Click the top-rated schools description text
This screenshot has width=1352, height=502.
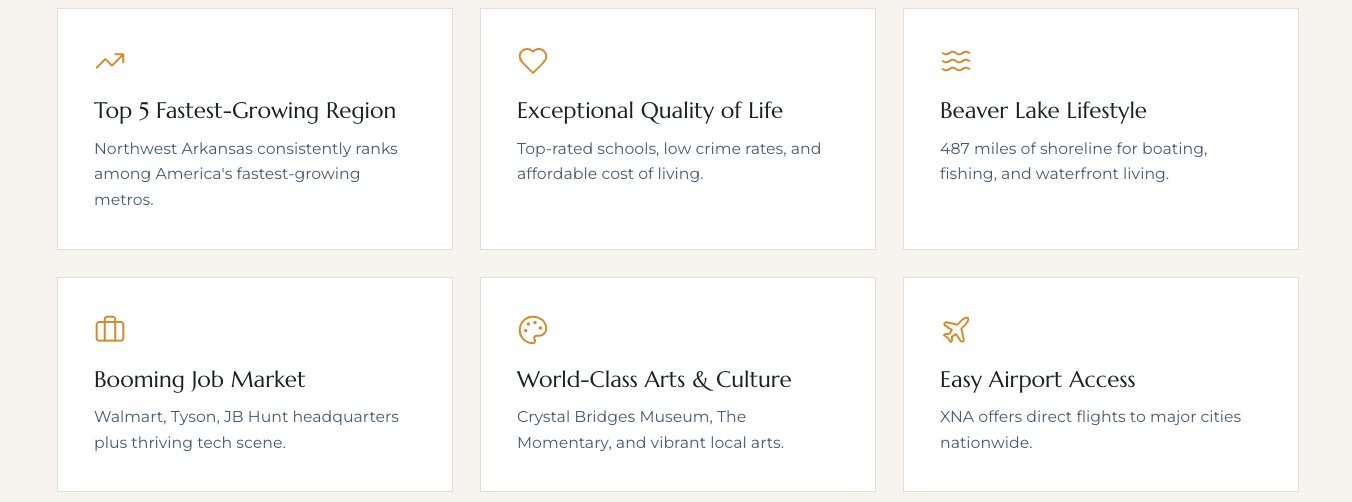coord(668,161)
